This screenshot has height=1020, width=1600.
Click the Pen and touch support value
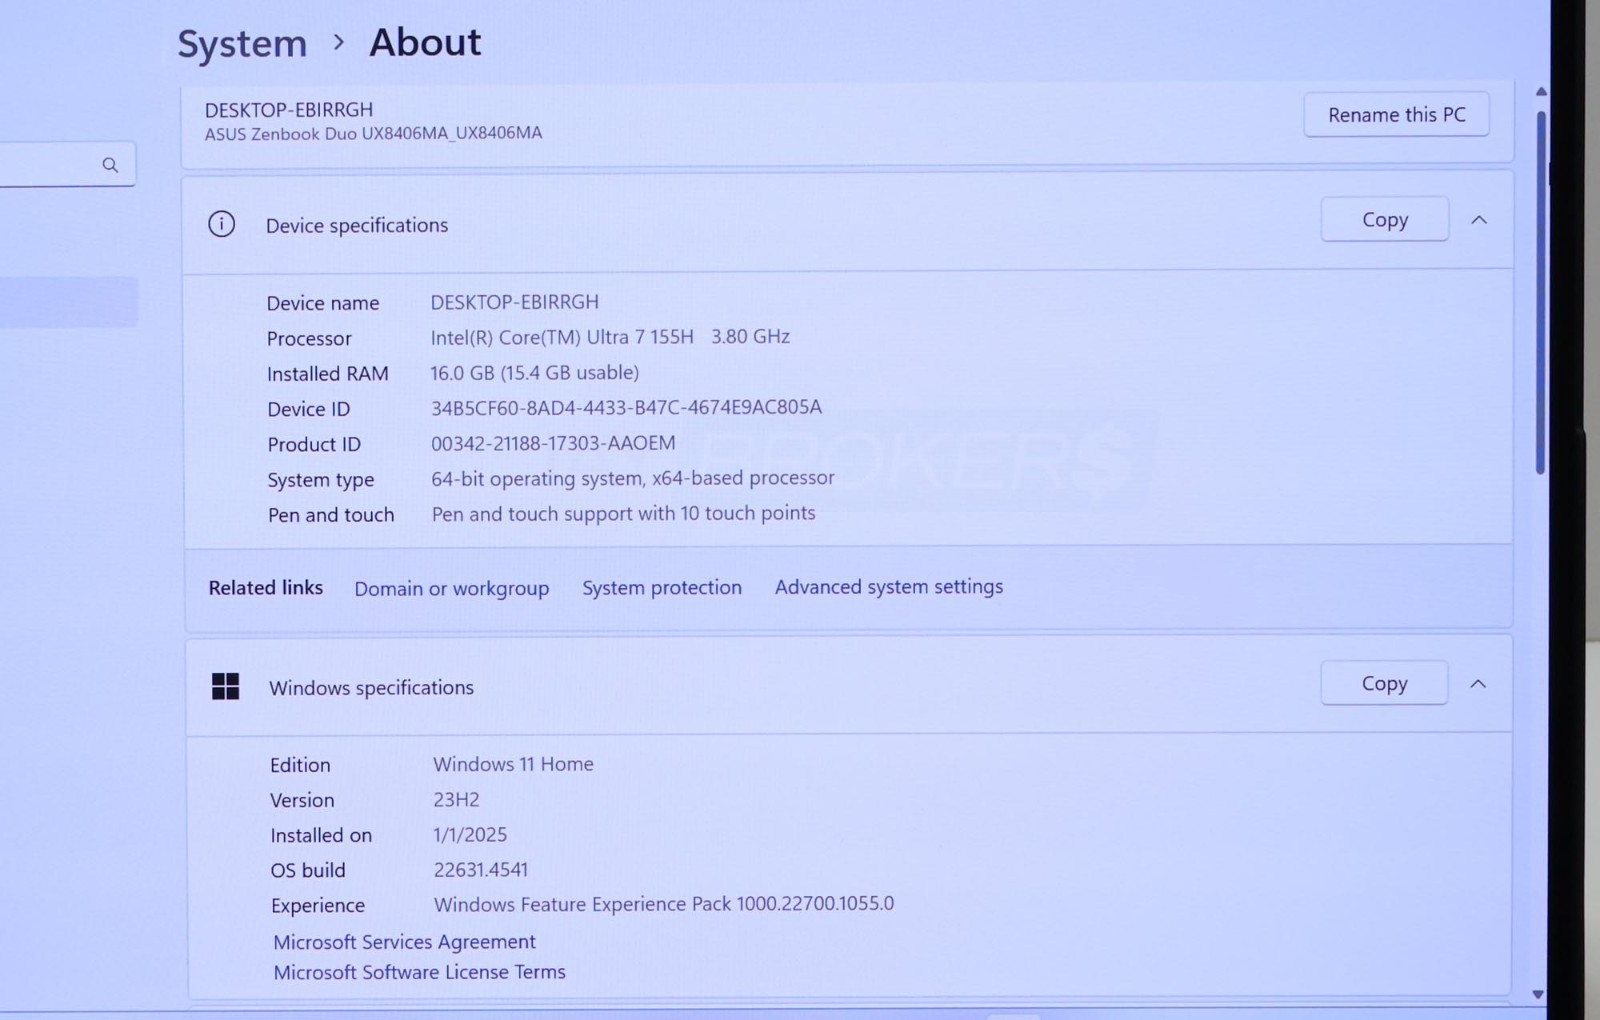[624, 513]
